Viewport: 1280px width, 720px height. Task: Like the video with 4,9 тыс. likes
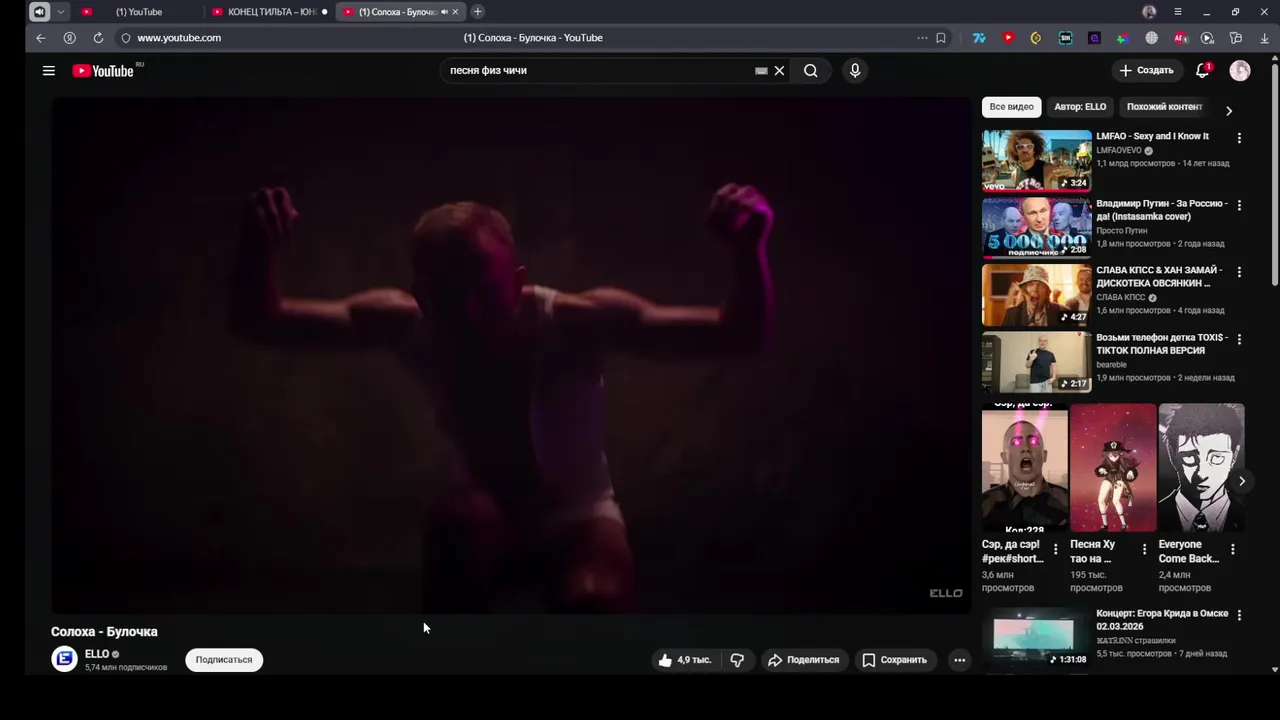[x=684, y=660]
